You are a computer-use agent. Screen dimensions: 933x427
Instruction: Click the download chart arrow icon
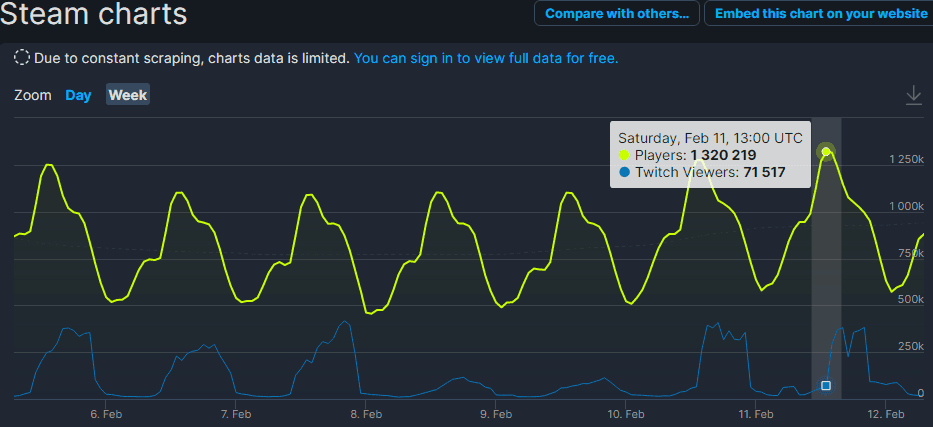coord(913,95)
